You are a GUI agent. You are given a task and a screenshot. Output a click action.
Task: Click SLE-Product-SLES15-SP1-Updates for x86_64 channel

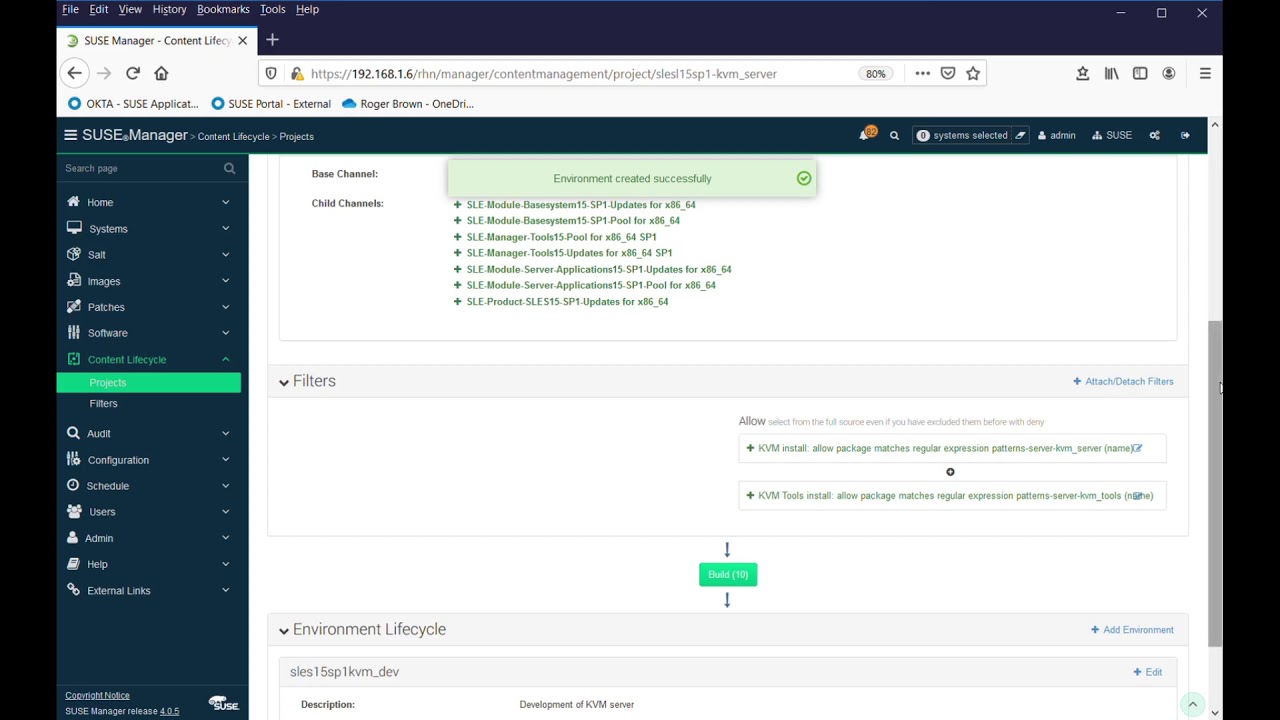[x=567, y=301]
